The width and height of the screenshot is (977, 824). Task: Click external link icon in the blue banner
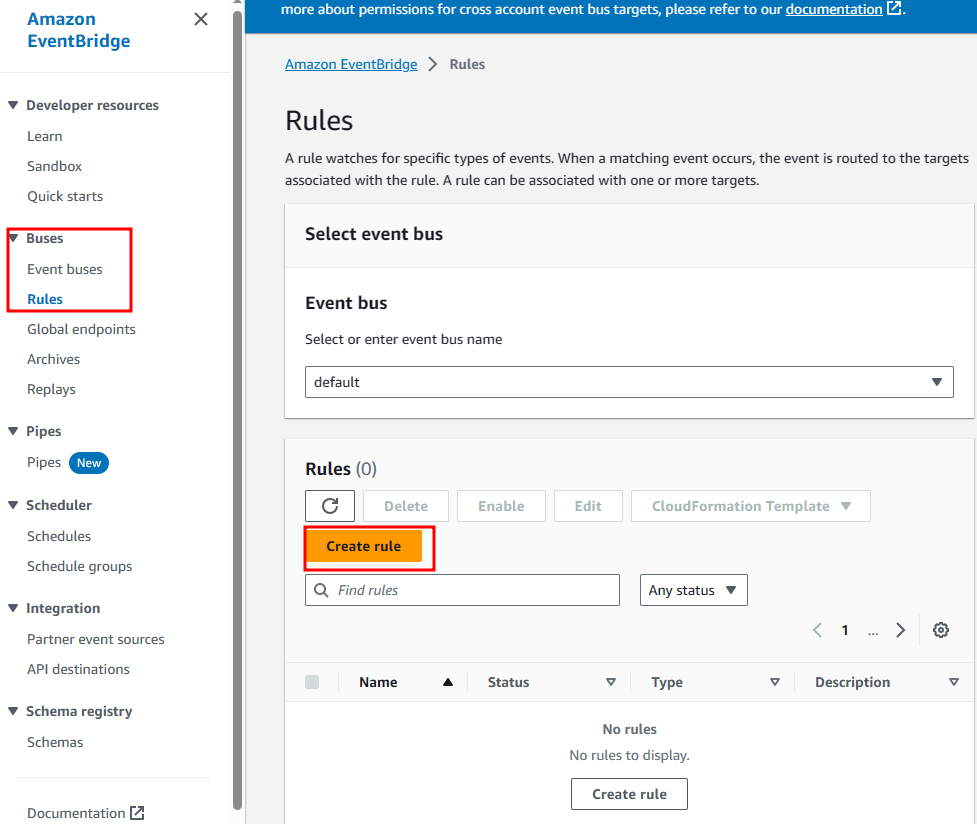(x=894, y=9)
